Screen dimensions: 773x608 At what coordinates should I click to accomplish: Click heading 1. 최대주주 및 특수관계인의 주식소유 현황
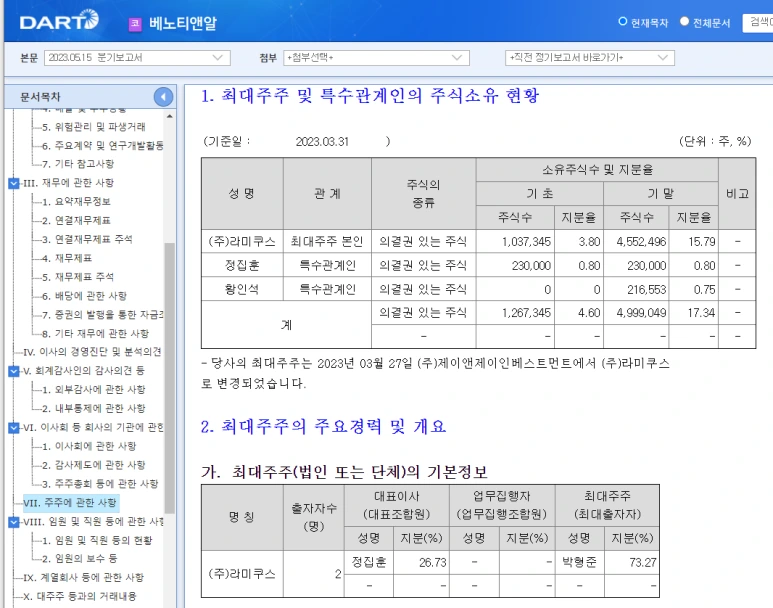point(370,96)
